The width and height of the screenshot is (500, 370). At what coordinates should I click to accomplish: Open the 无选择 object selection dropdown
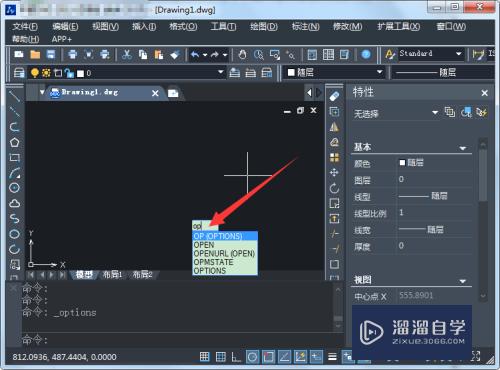tap(435, 113)
